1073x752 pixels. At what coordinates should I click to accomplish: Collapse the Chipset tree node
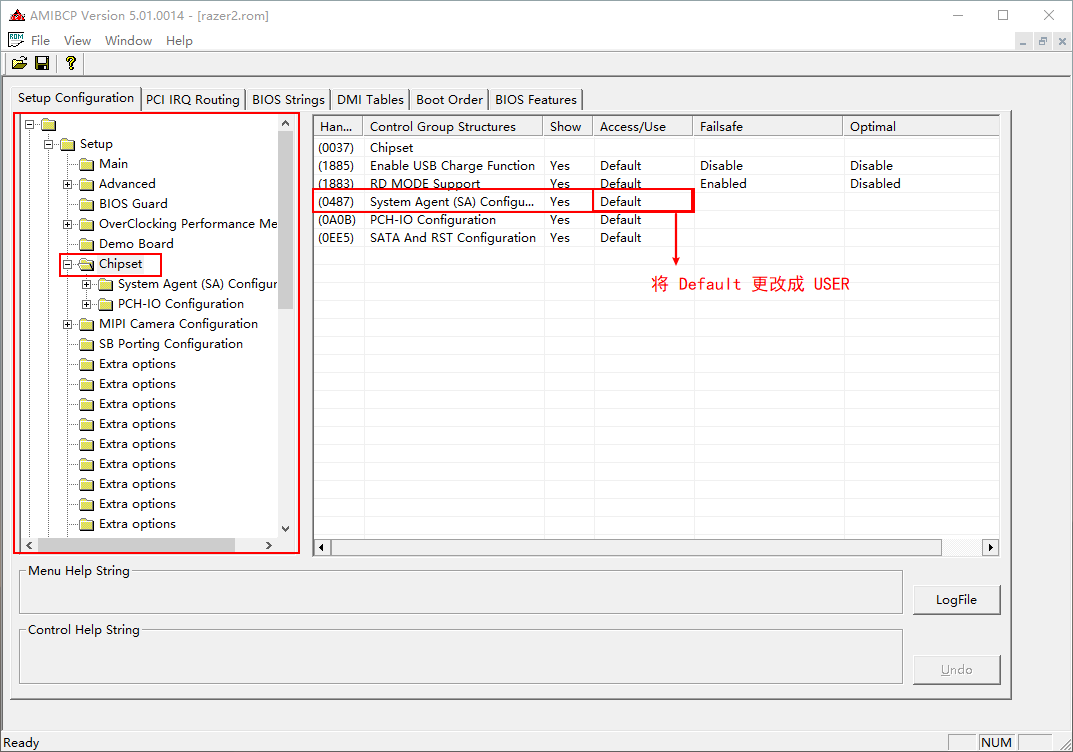[x=68, y=264]
